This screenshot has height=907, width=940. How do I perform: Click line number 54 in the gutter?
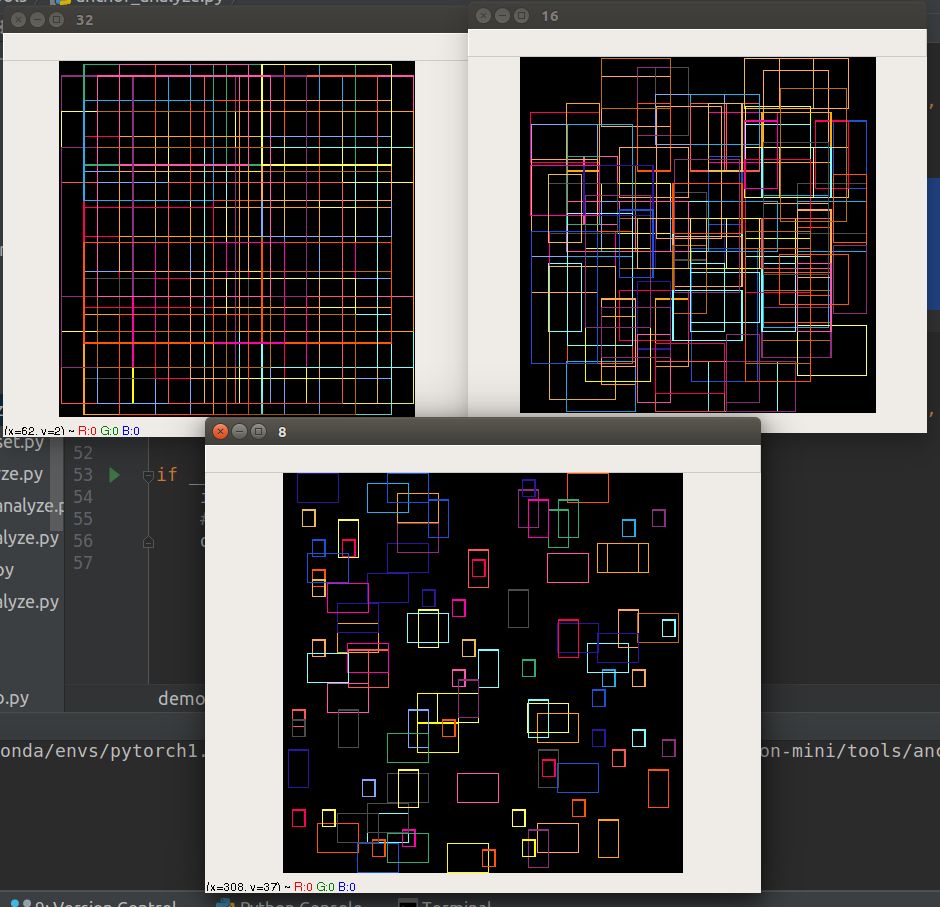(83, 497)
